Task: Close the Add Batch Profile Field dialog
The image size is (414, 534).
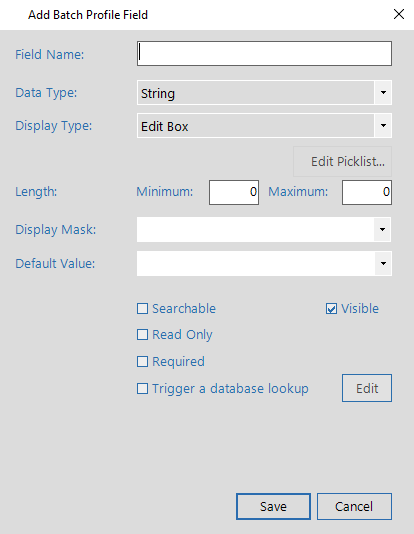Action: coord(399,14)
